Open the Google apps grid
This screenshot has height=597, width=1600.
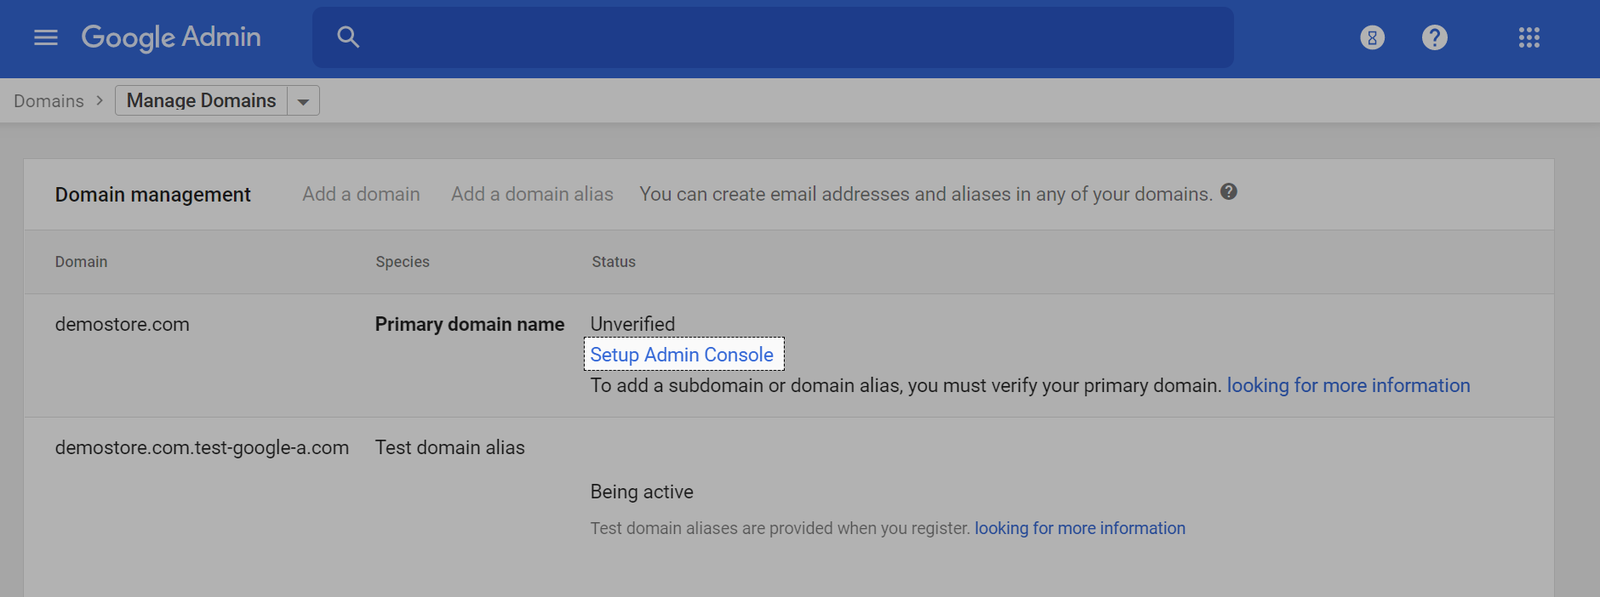(1529, 37)
